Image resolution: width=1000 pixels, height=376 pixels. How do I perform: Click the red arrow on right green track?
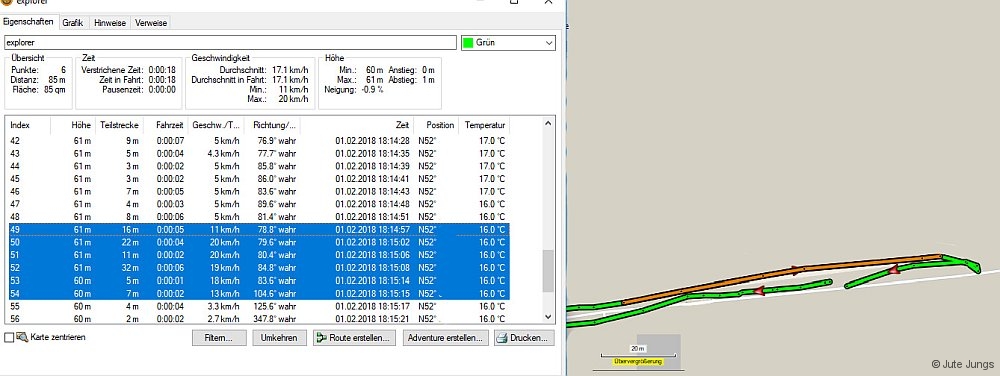coord(894,270)
